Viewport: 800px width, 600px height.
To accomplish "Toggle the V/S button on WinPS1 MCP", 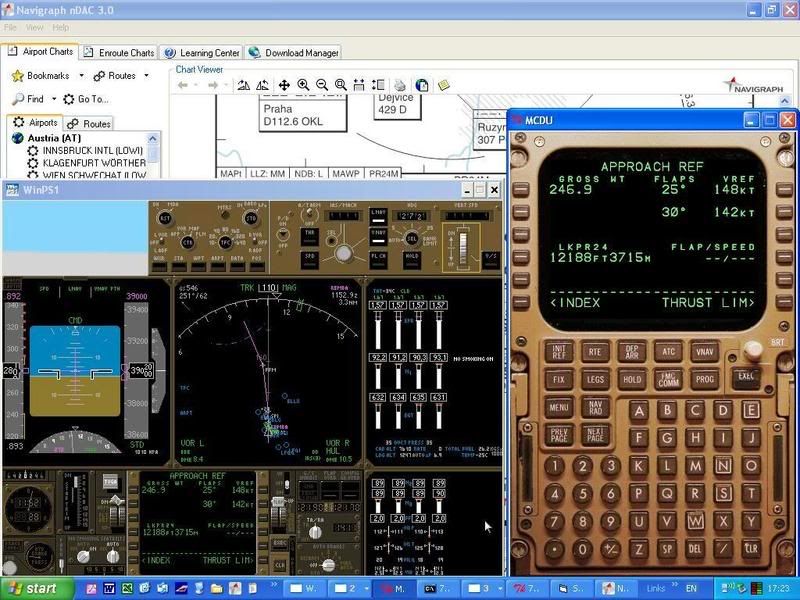I will coord(490,259).
